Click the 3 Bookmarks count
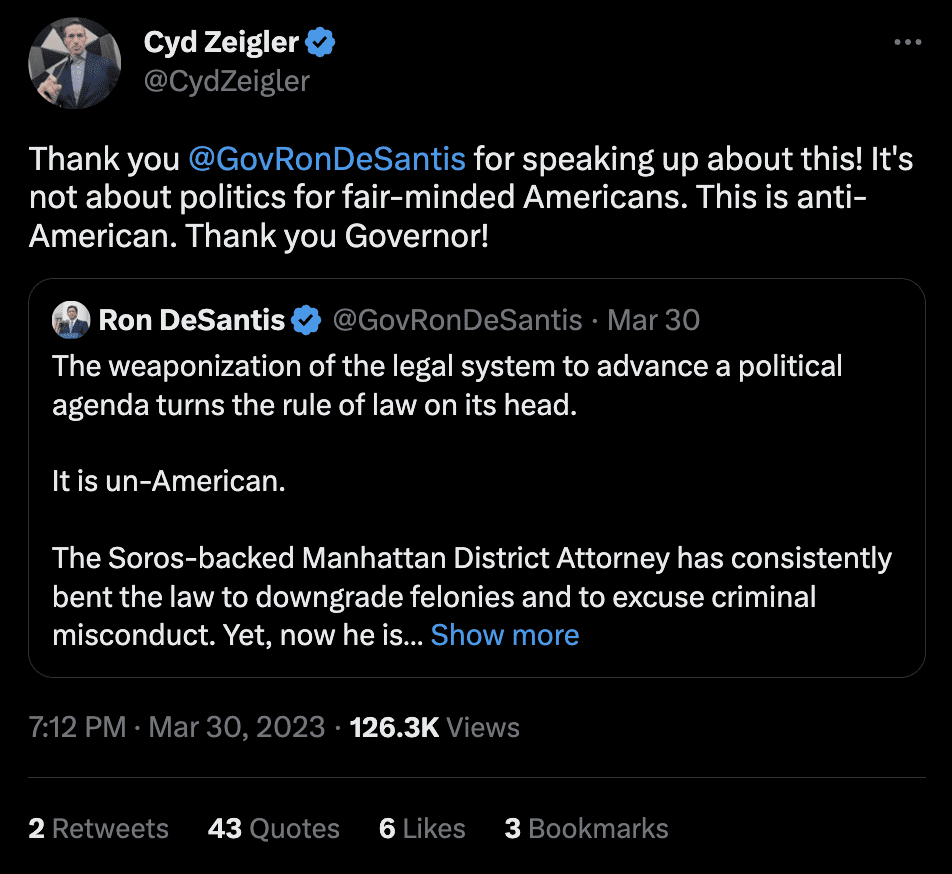 tap(586, 829)
